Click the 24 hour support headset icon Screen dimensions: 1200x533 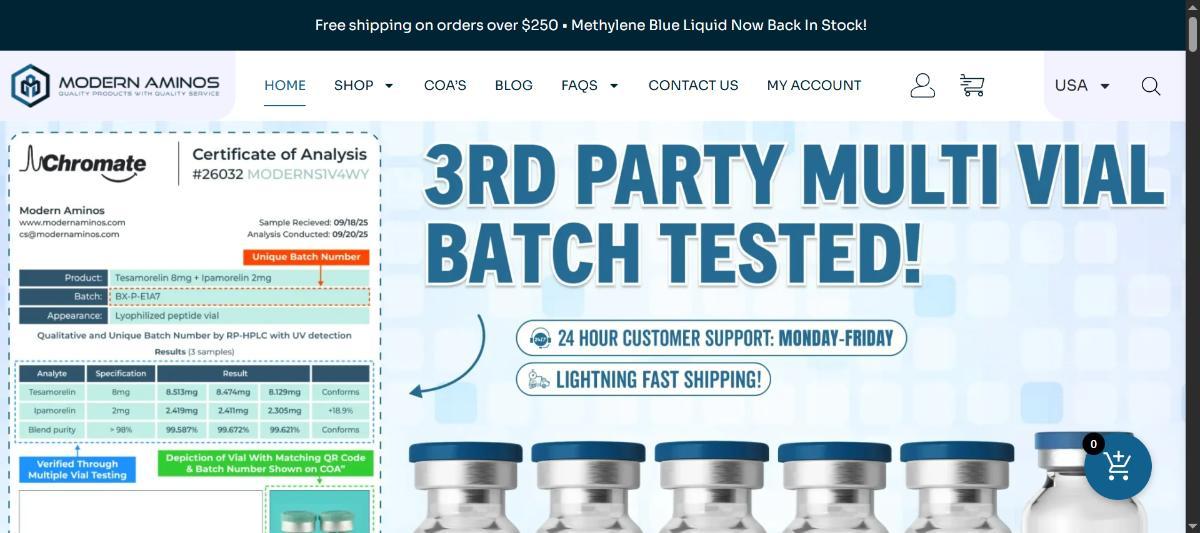pos(541,338)
